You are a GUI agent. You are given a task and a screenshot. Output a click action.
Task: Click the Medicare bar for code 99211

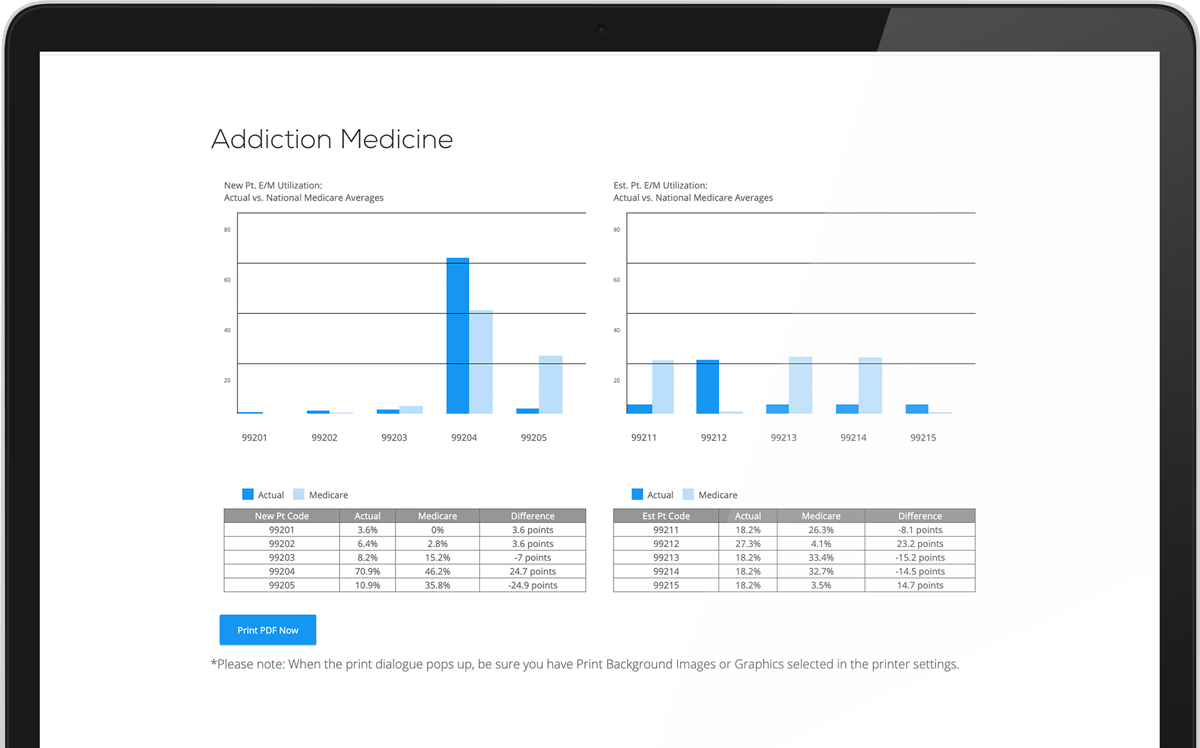(x=662, y=387)
